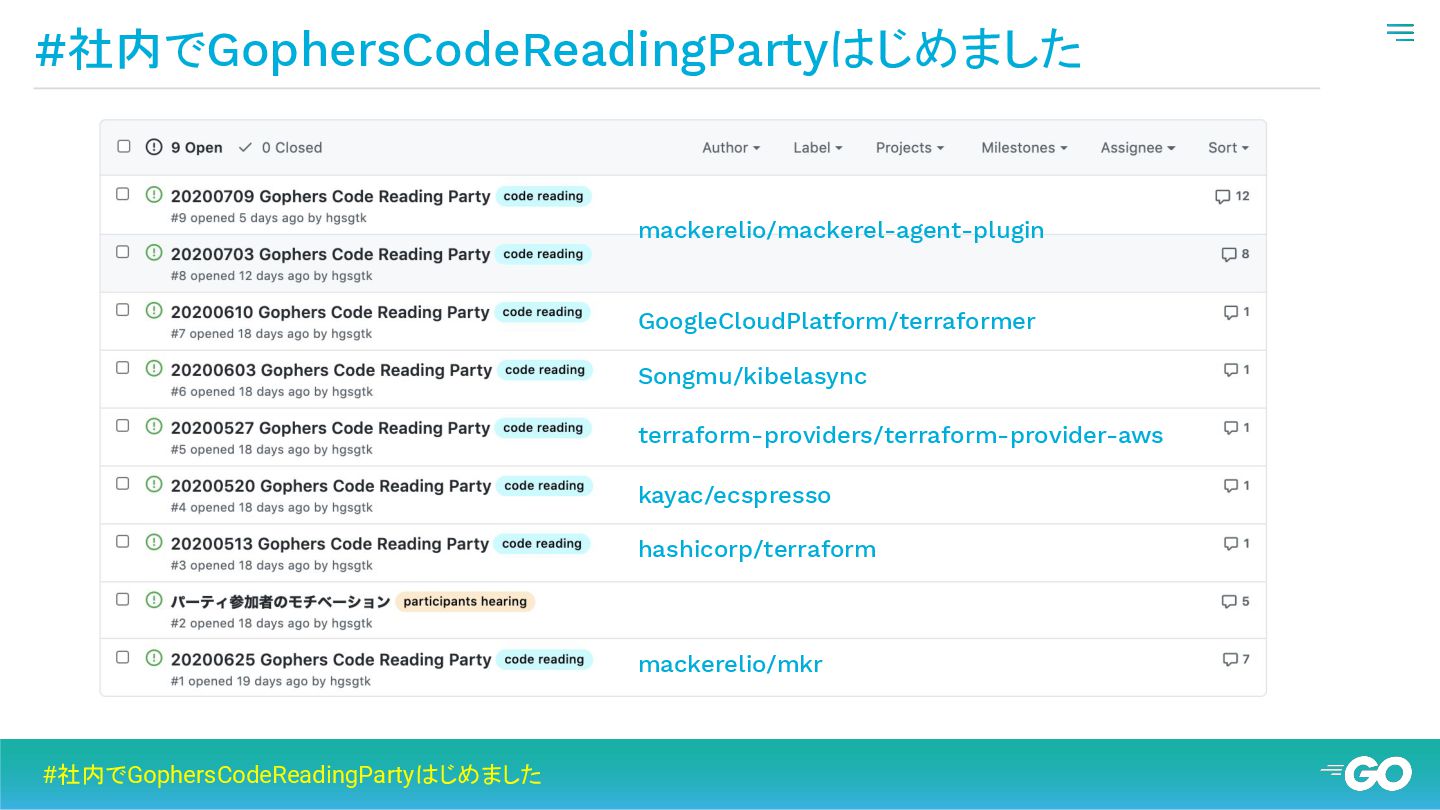Click the open status icon for issue #5
The image size is (1440, 810).
(x=154, y=427)
